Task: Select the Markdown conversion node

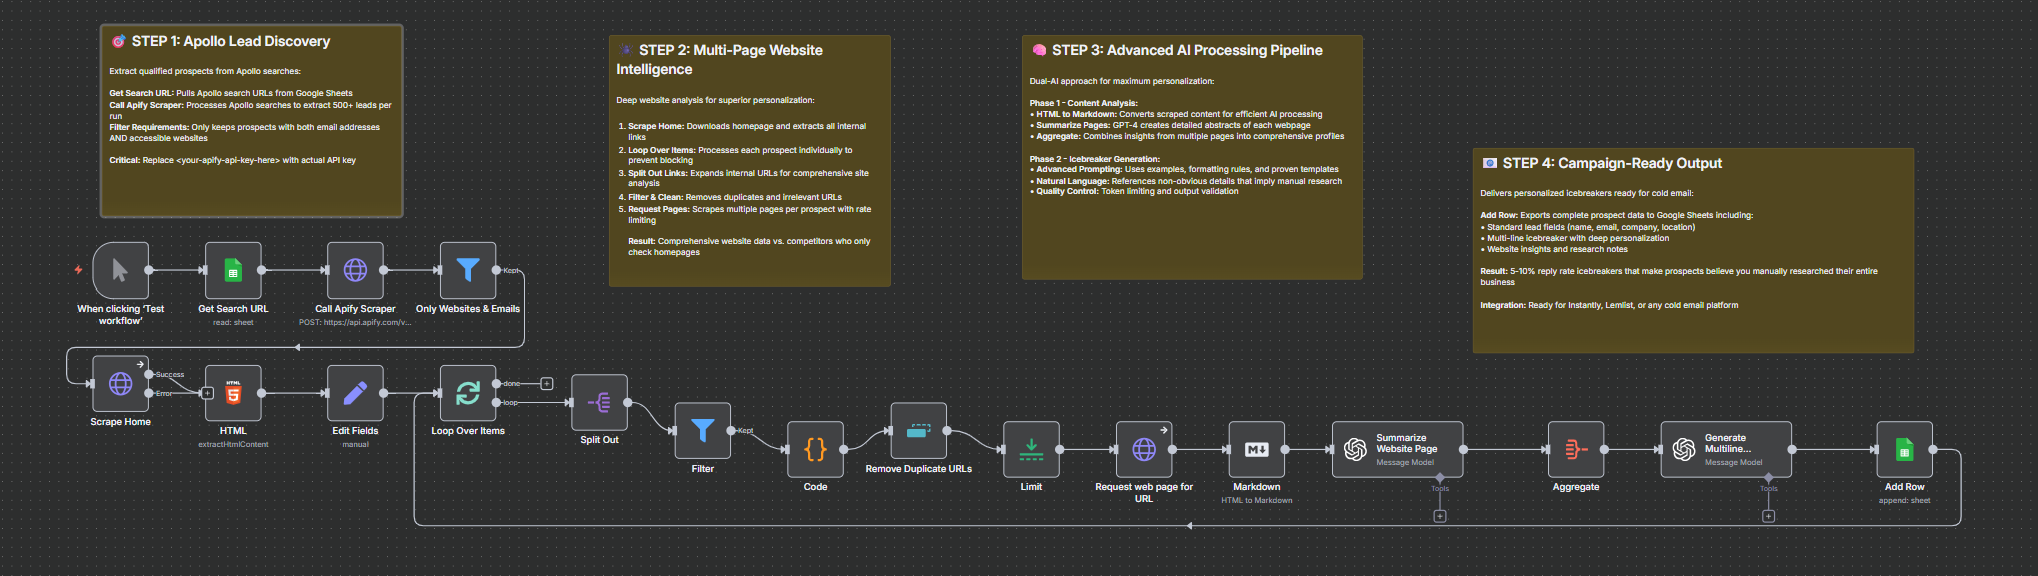Action: click(1256, 449)
